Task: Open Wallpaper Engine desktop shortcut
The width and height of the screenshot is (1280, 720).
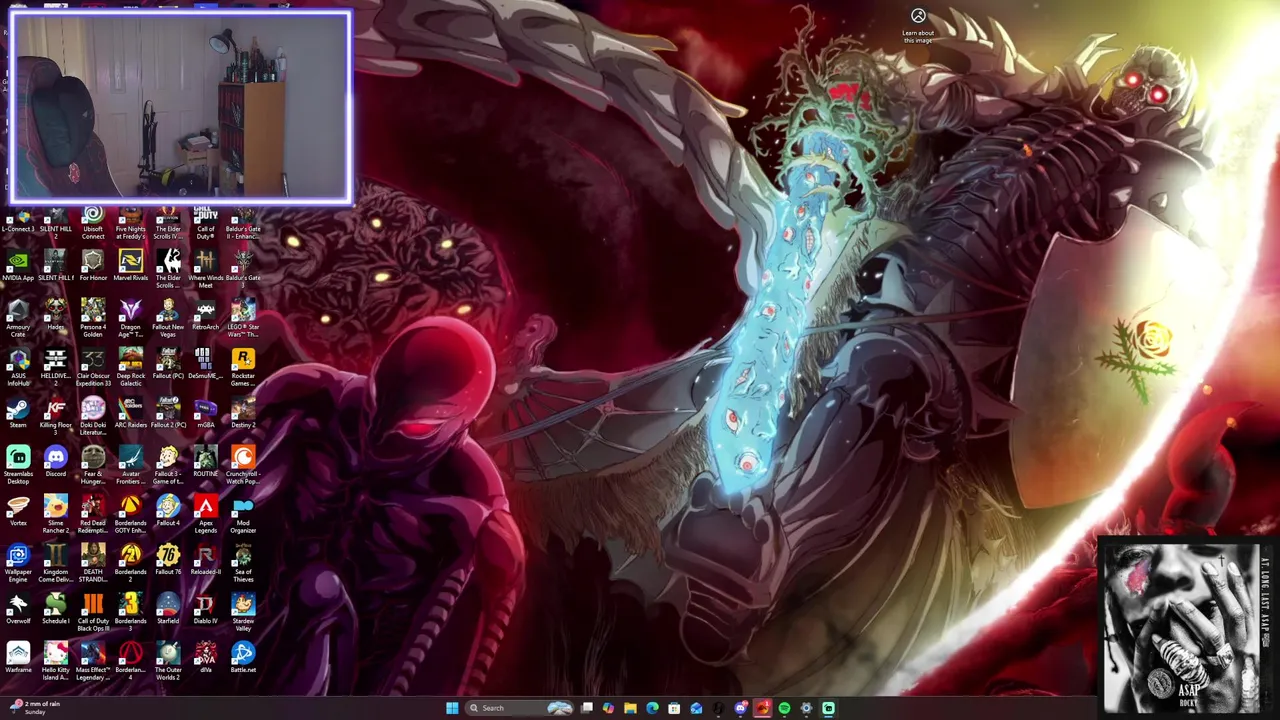Action: pyautogui.click(x=18, y=564)
